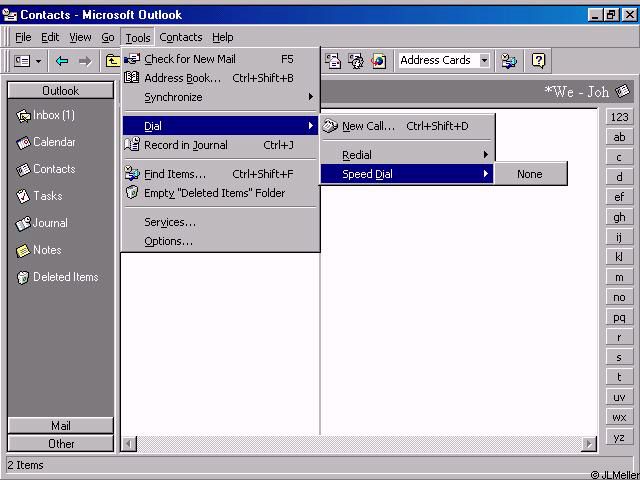Image resolution: width=640 pixels, height=480 pixels.
Task: Jump to contacts under kl
Action: coord(619,257)
